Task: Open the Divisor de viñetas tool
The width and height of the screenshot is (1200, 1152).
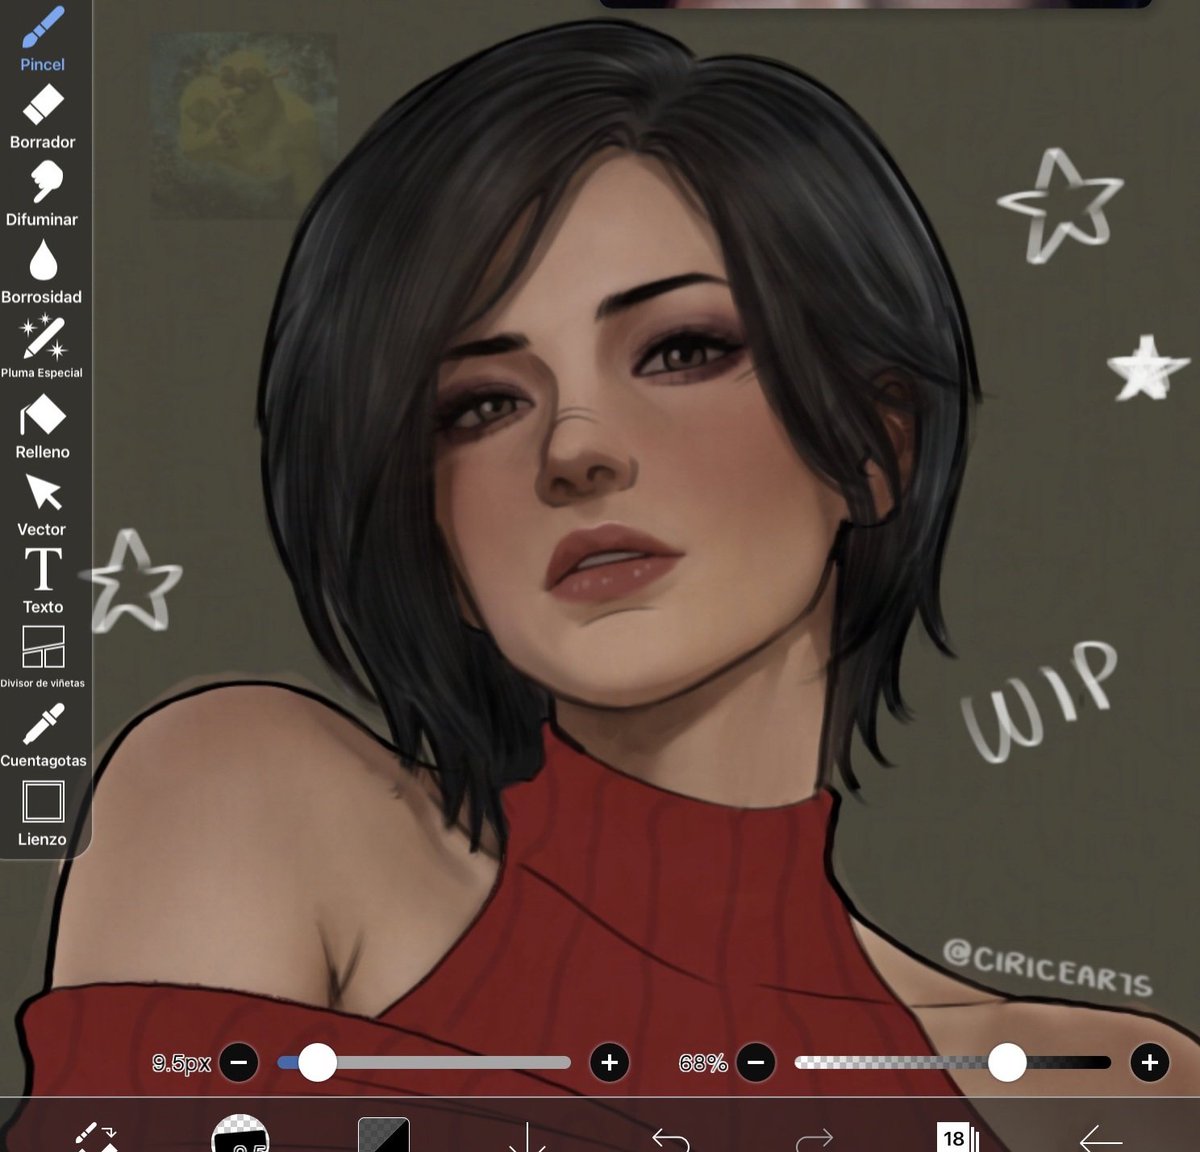Action: pos(42,657)
